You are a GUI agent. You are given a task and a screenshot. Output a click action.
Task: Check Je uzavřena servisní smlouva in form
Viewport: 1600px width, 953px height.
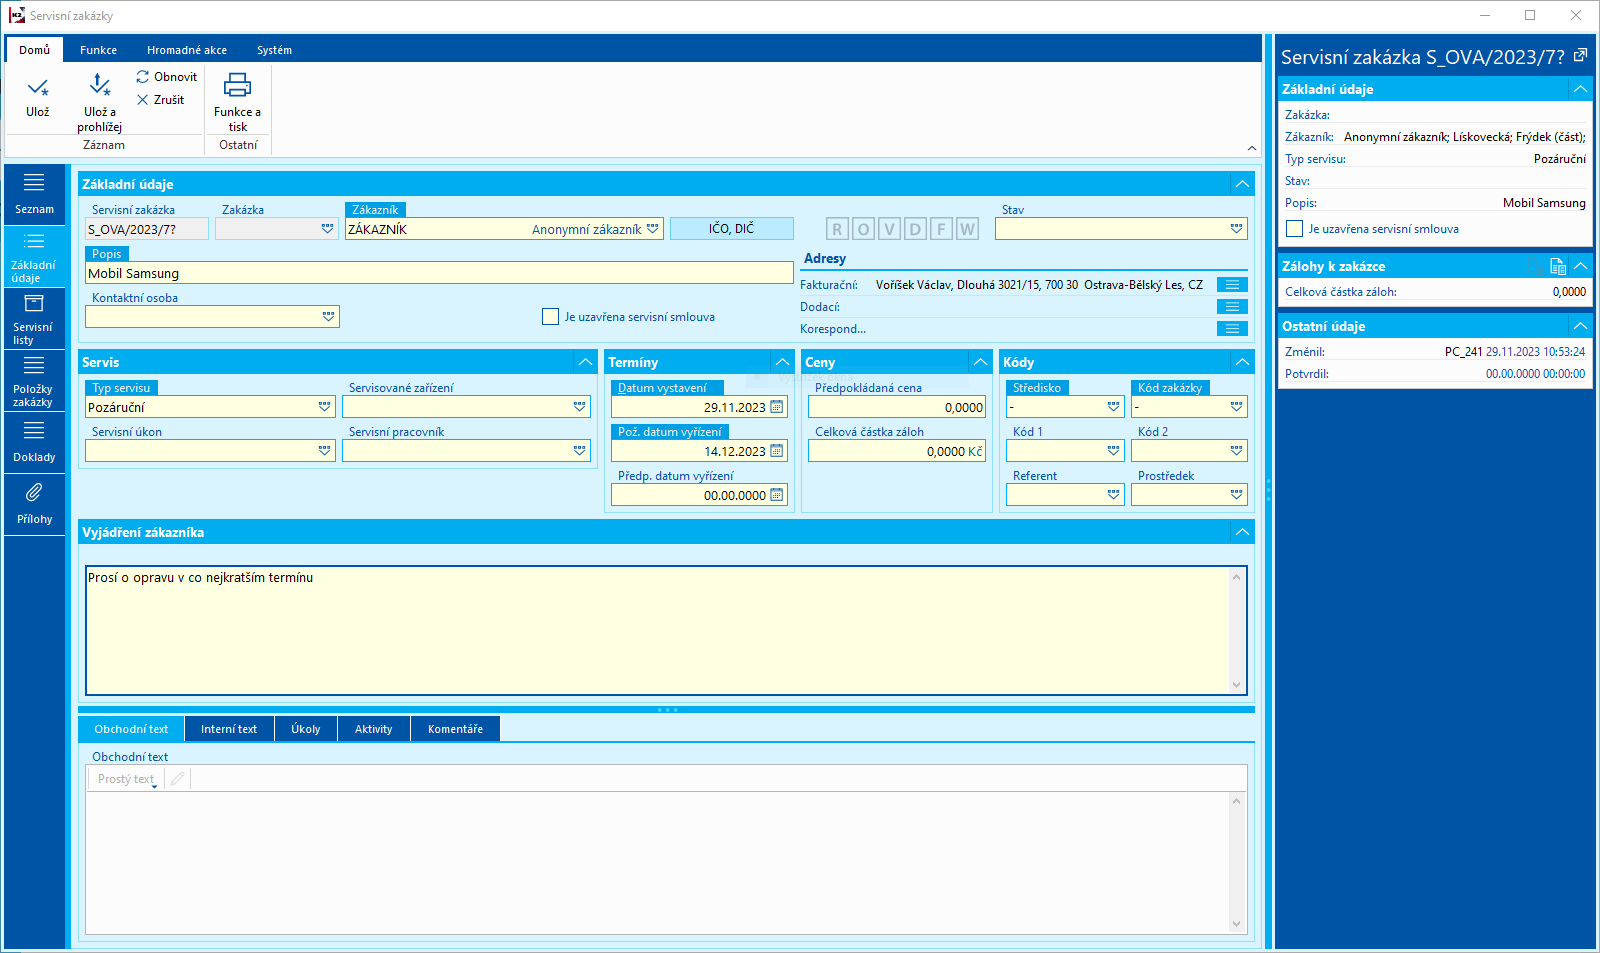[550, 317]
